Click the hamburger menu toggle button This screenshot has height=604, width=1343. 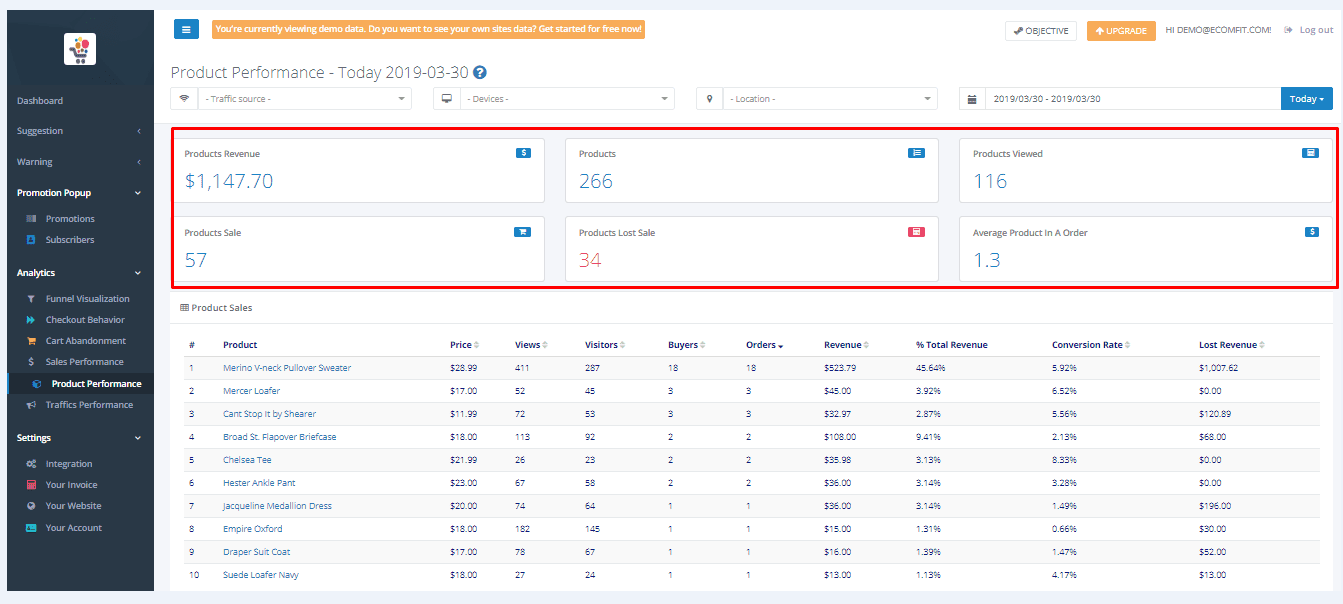[x=186, y=30]
